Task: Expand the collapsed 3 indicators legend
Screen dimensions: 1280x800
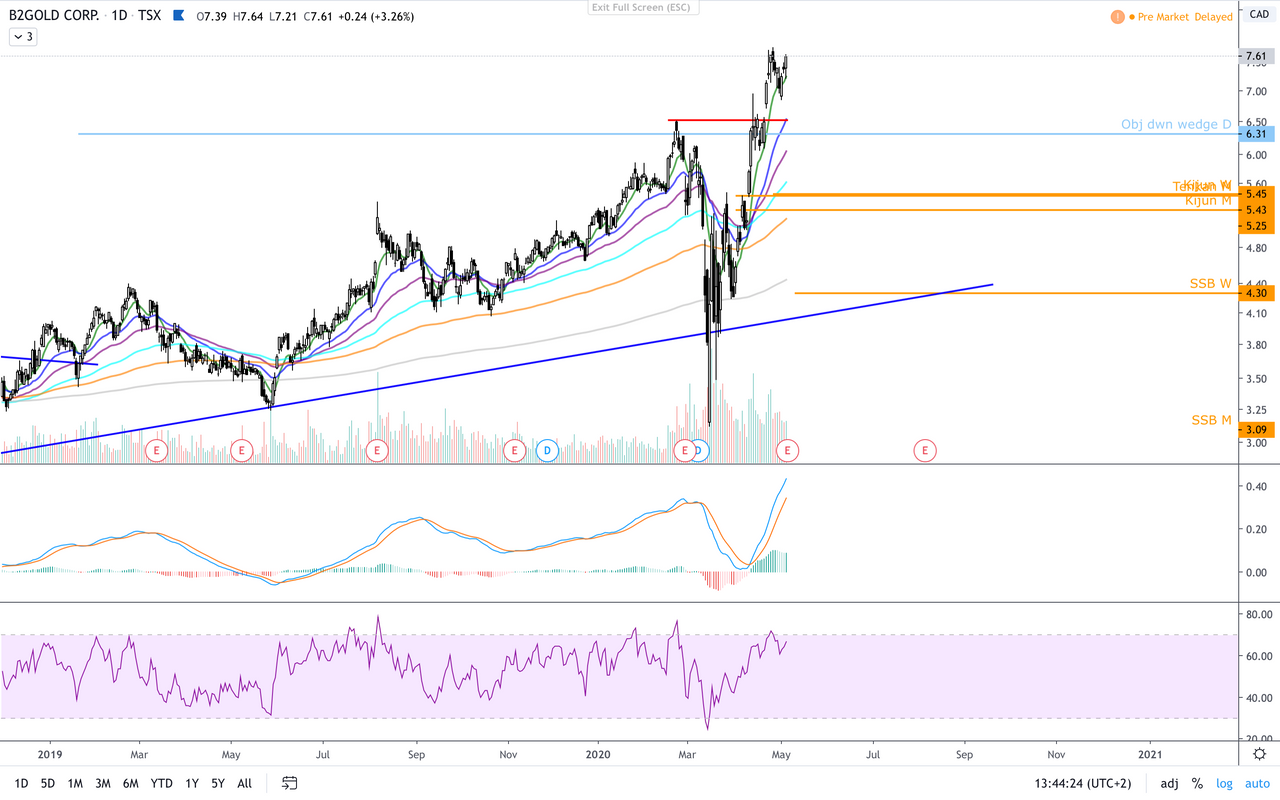Action: pyautogui.click(x=22, y=37)
